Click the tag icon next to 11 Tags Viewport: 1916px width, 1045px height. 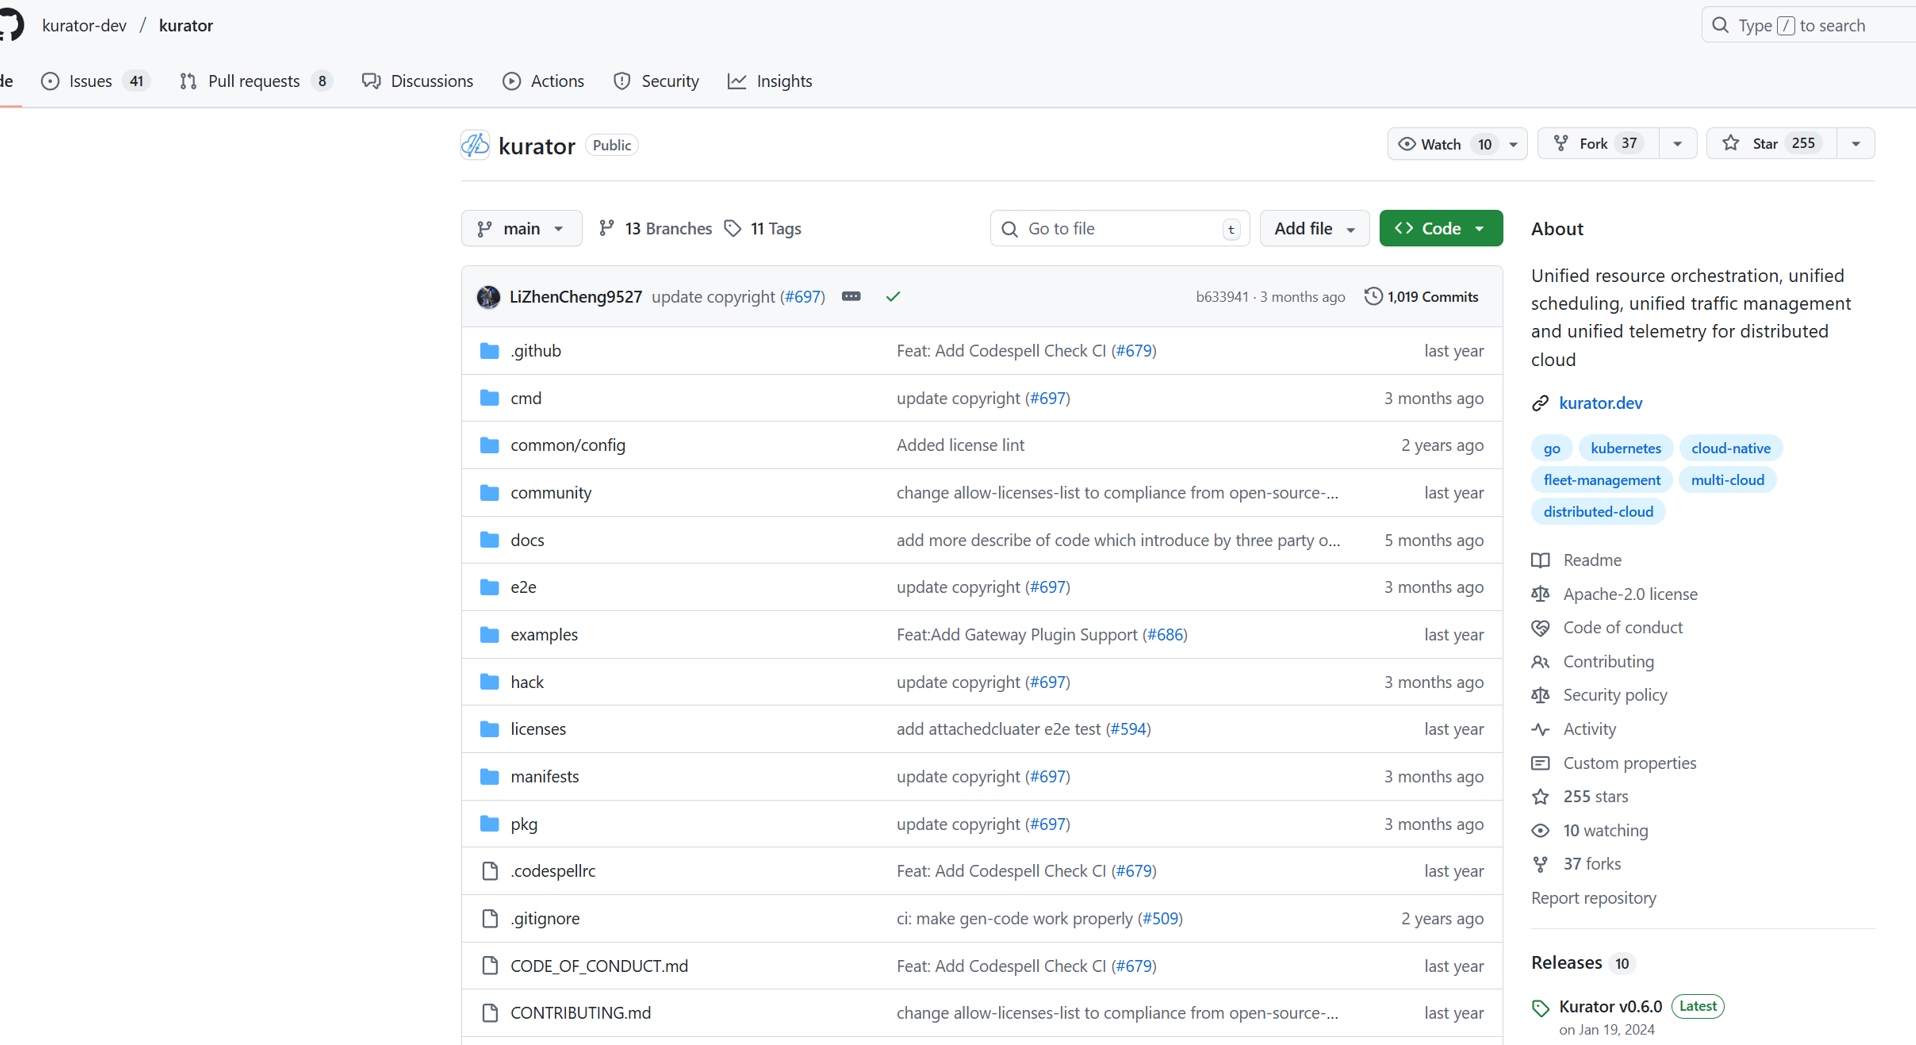point(733,228)
